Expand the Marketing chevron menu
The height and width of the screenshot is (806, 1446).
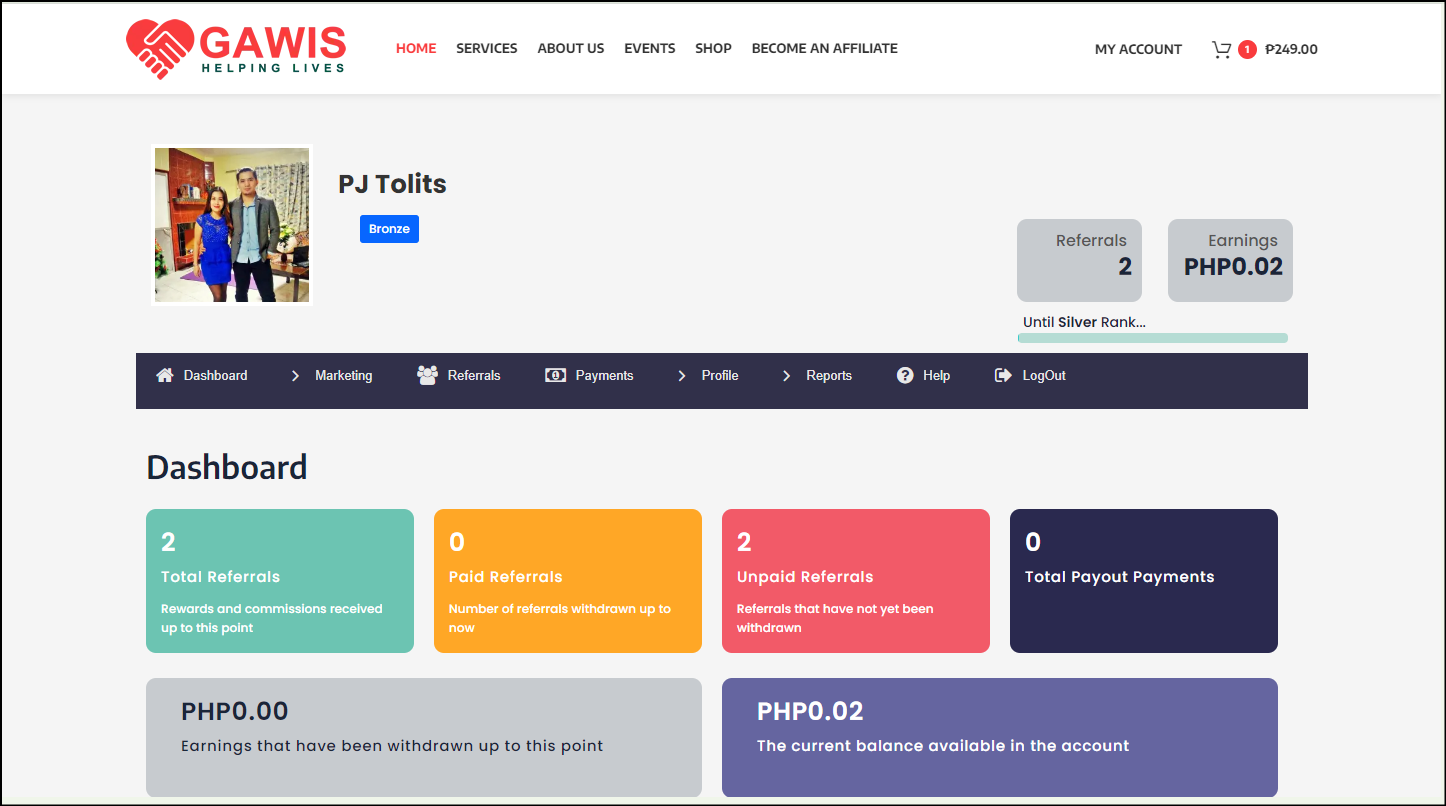295,376
